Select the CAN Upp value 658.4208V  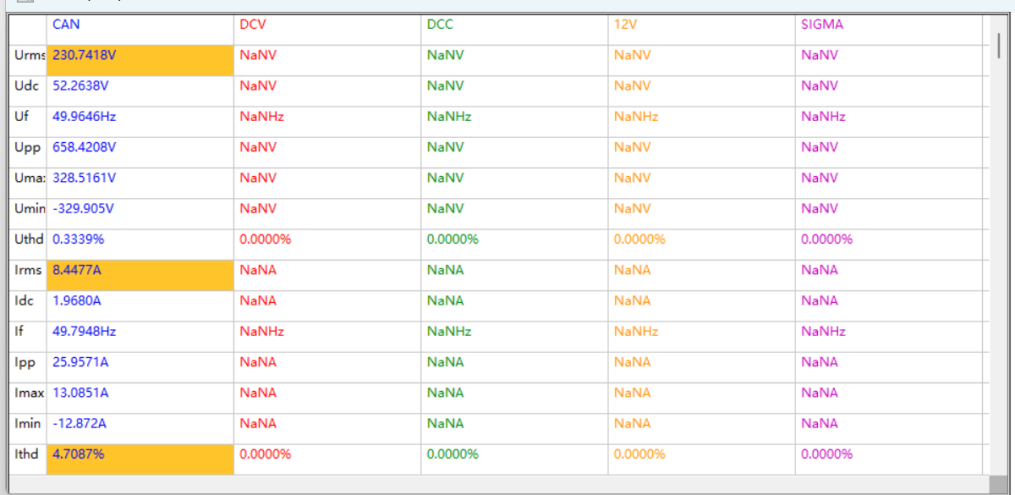[85, 148]
